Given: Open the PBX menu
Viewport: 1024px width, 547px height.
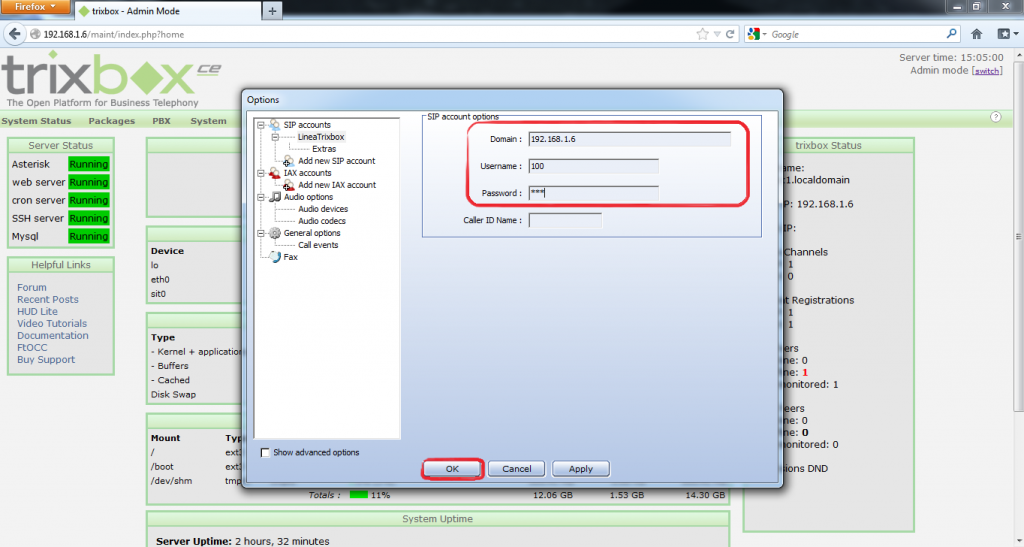Looking at the screenshot, I should coord(161,121).
